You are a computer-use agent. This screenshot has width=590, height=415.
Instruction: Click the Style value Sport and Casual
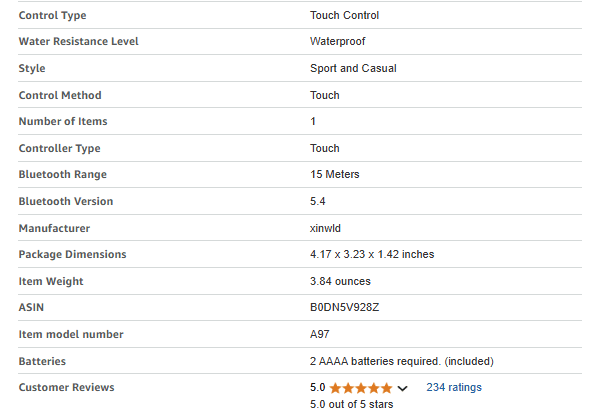tap(353, 68)
